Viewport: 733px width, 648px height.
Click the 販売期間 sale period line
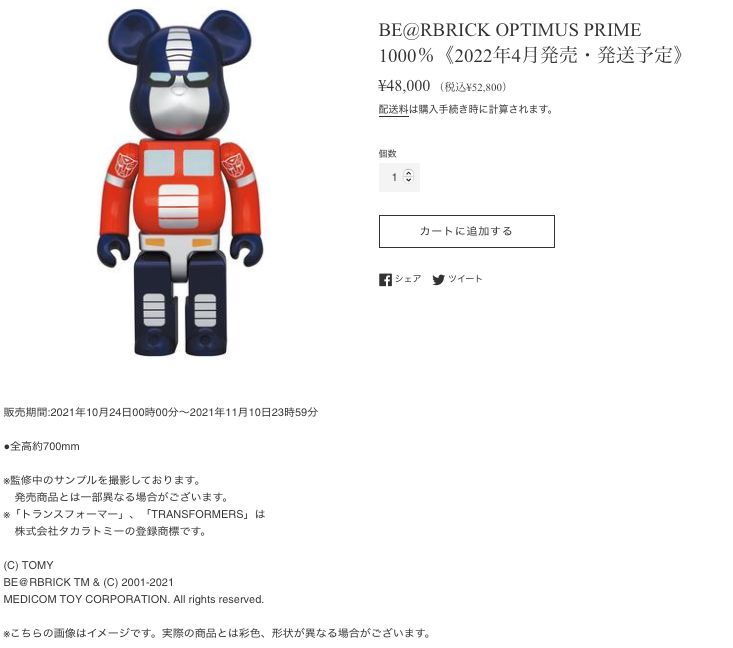pyautogui.click(x=161, y=412)
